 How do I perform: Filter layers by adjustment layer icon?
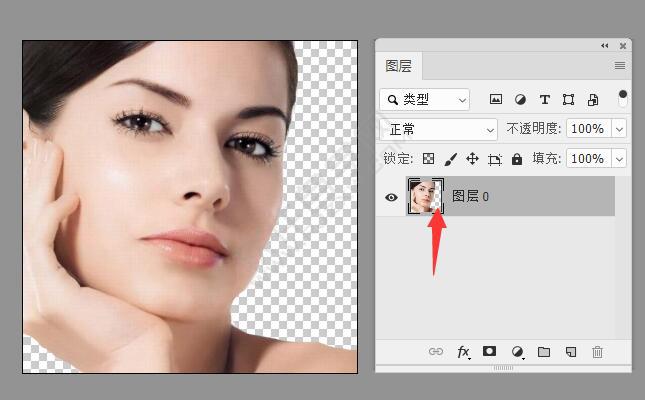click(520, 100)
